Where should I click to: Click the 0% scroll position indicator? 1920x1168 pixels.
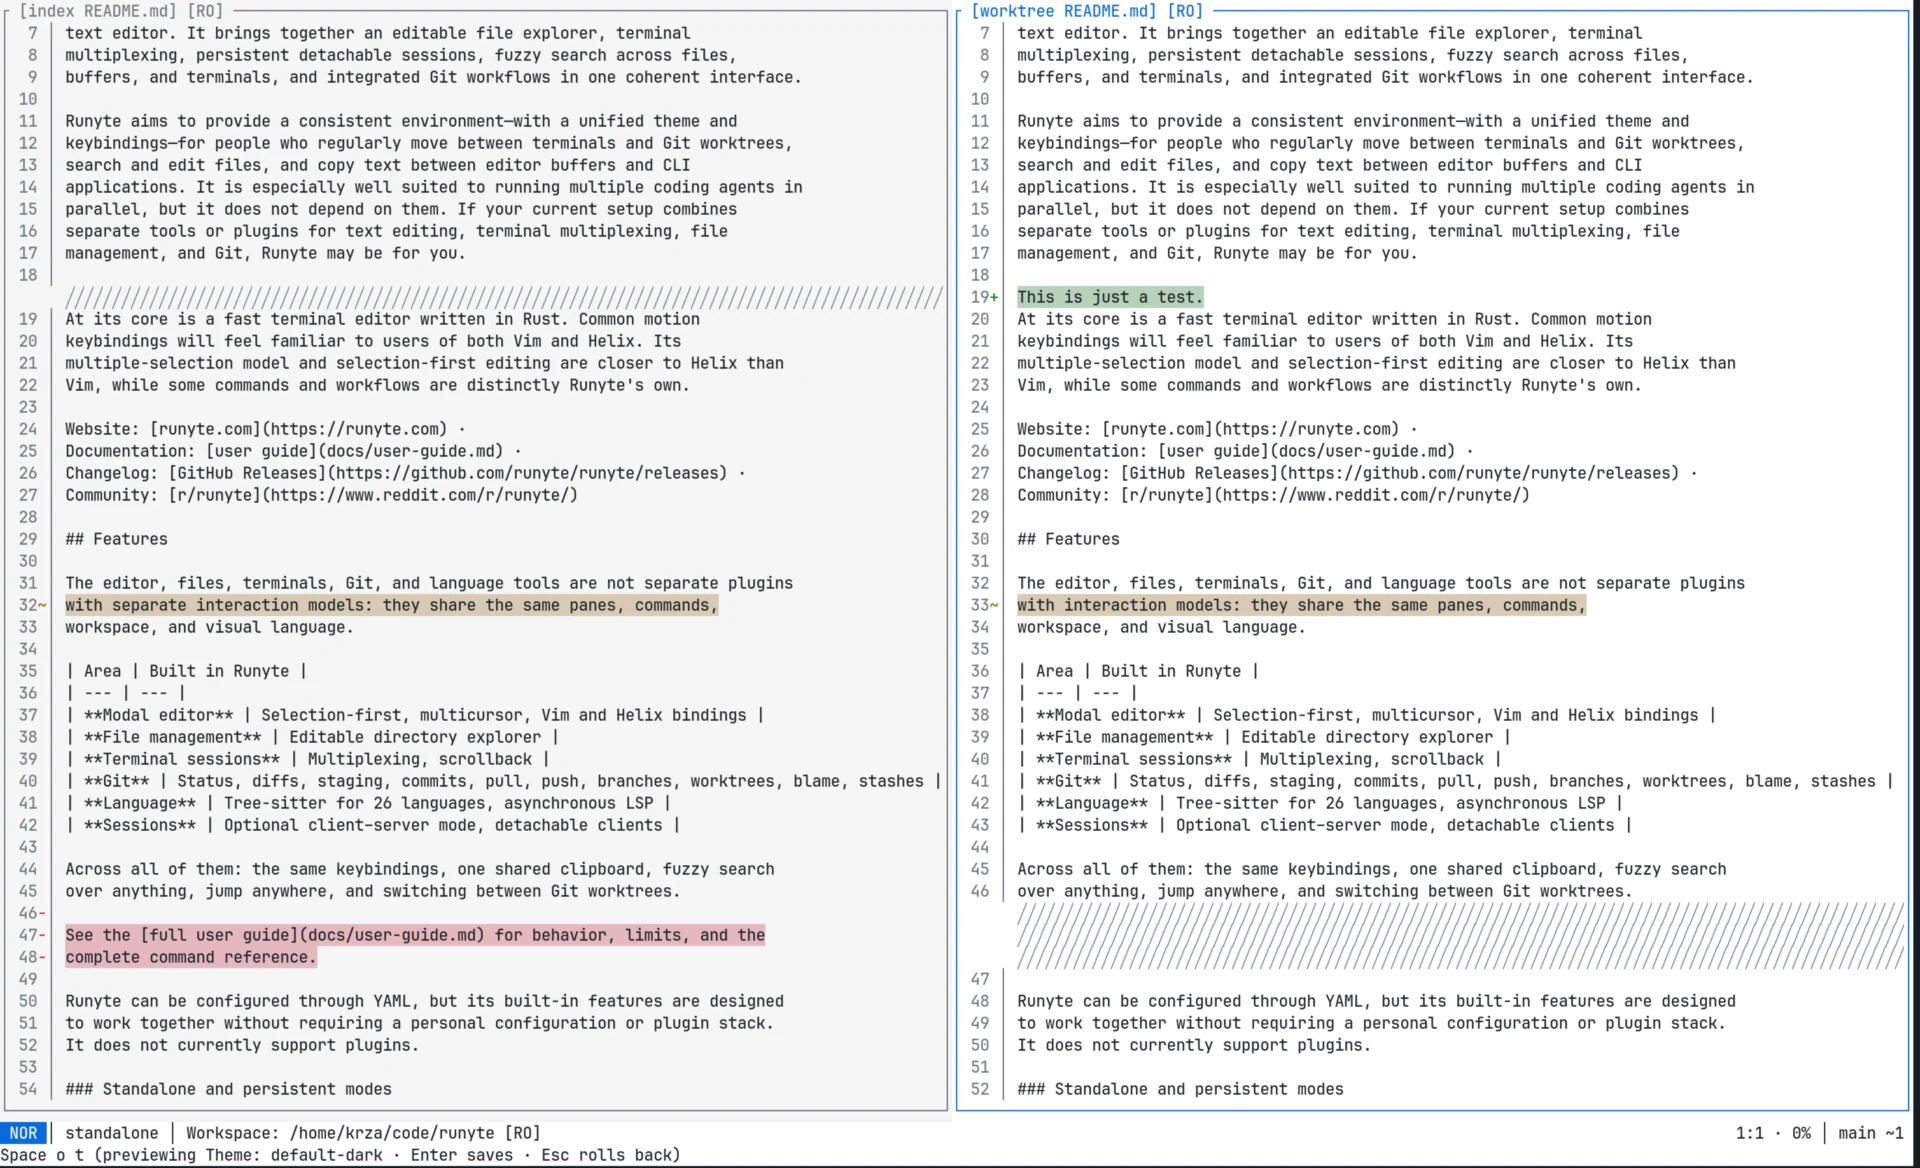click(1801, 1133)
